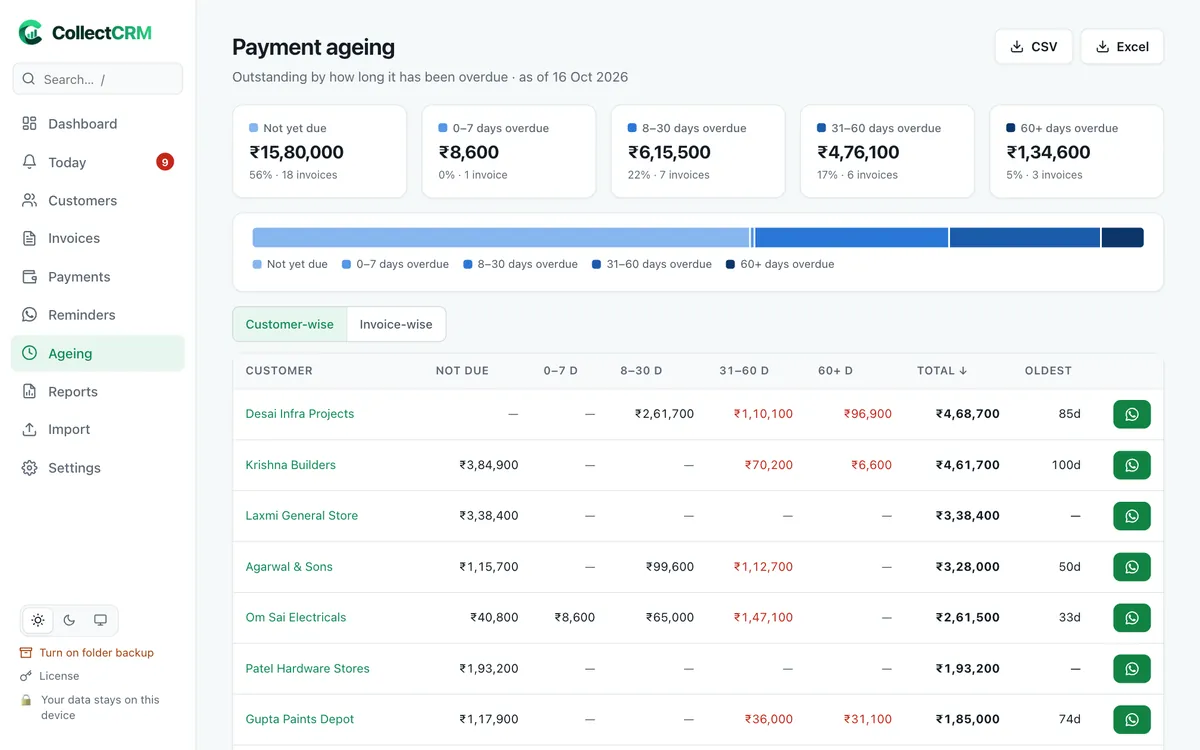Send WhatsApp reminder to Krishna Builders

[x=1132, y=465]
